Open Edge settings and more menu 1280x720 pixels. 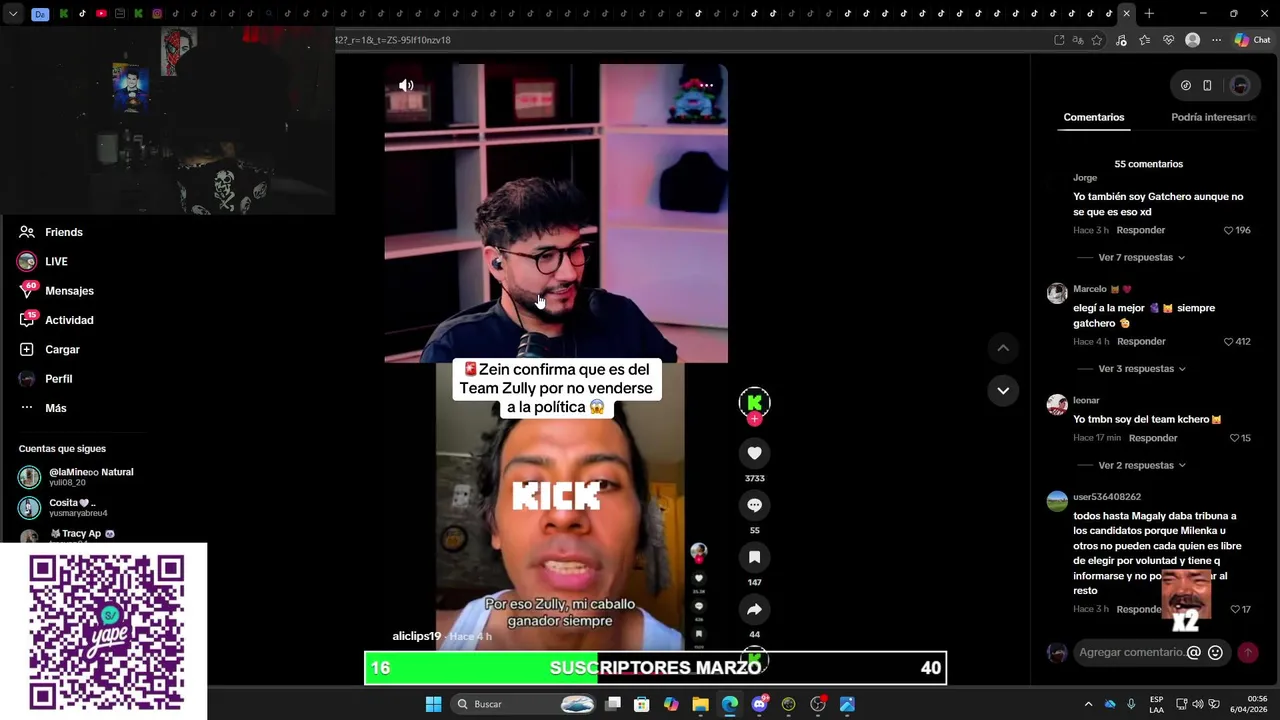1216,40
